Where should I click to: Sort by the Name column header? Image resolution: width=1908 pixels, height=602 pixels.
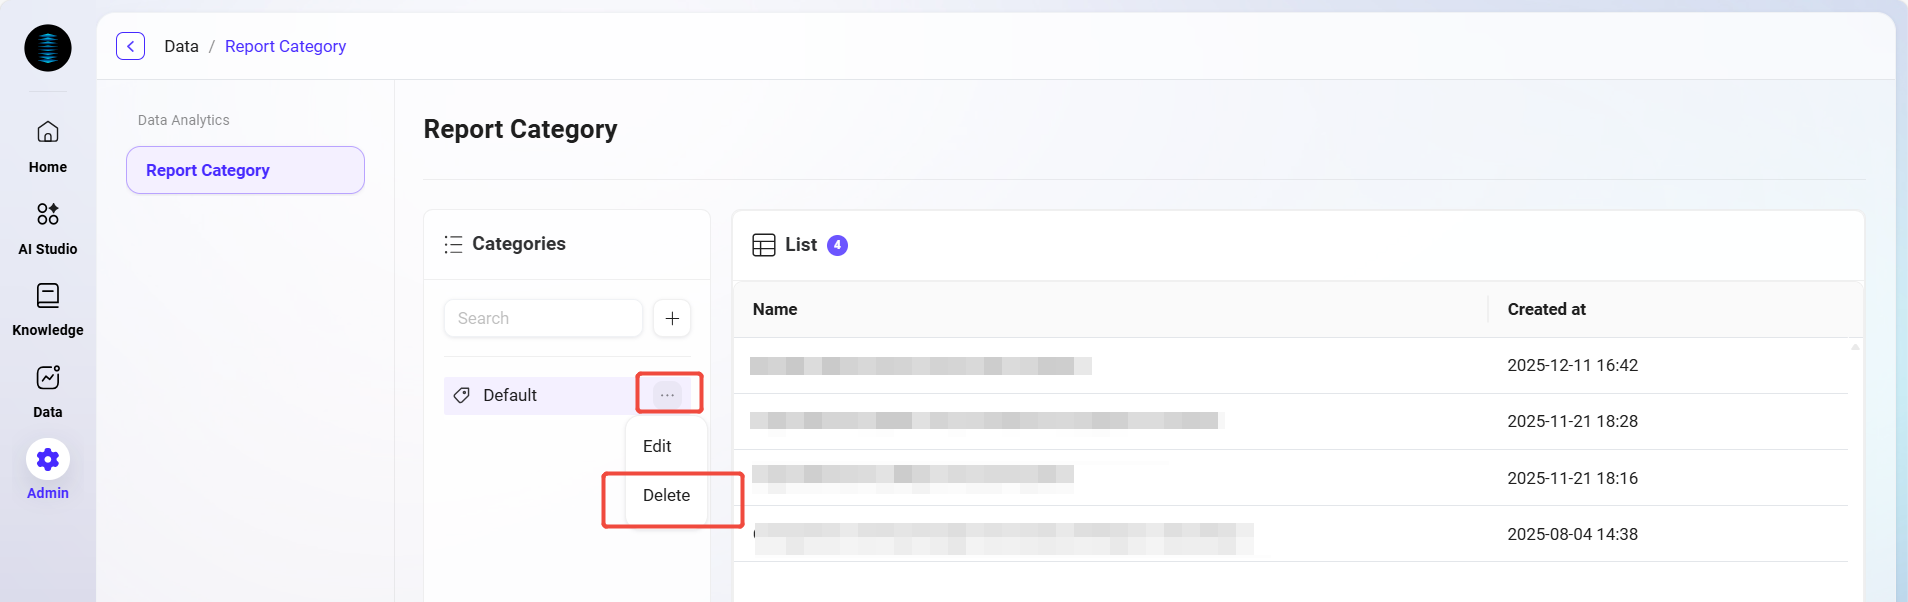point(775,309)
